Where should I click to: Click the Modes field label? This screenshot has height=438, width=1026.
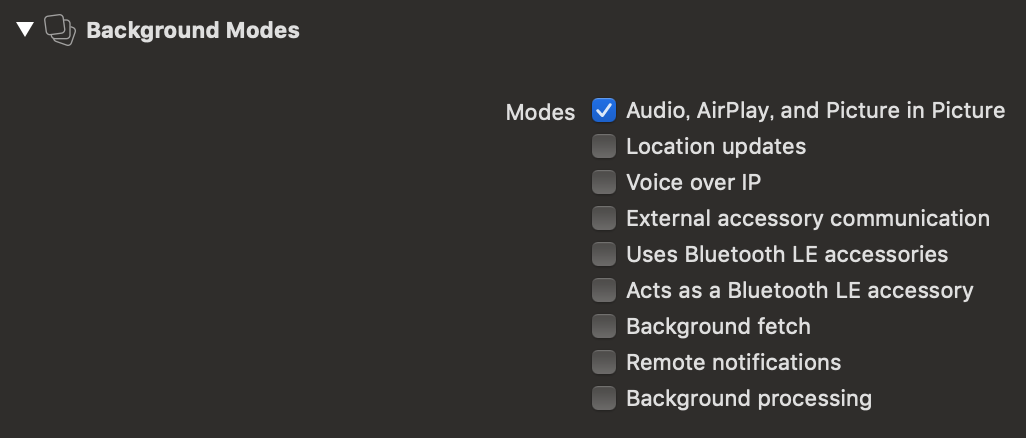(540, 113)
